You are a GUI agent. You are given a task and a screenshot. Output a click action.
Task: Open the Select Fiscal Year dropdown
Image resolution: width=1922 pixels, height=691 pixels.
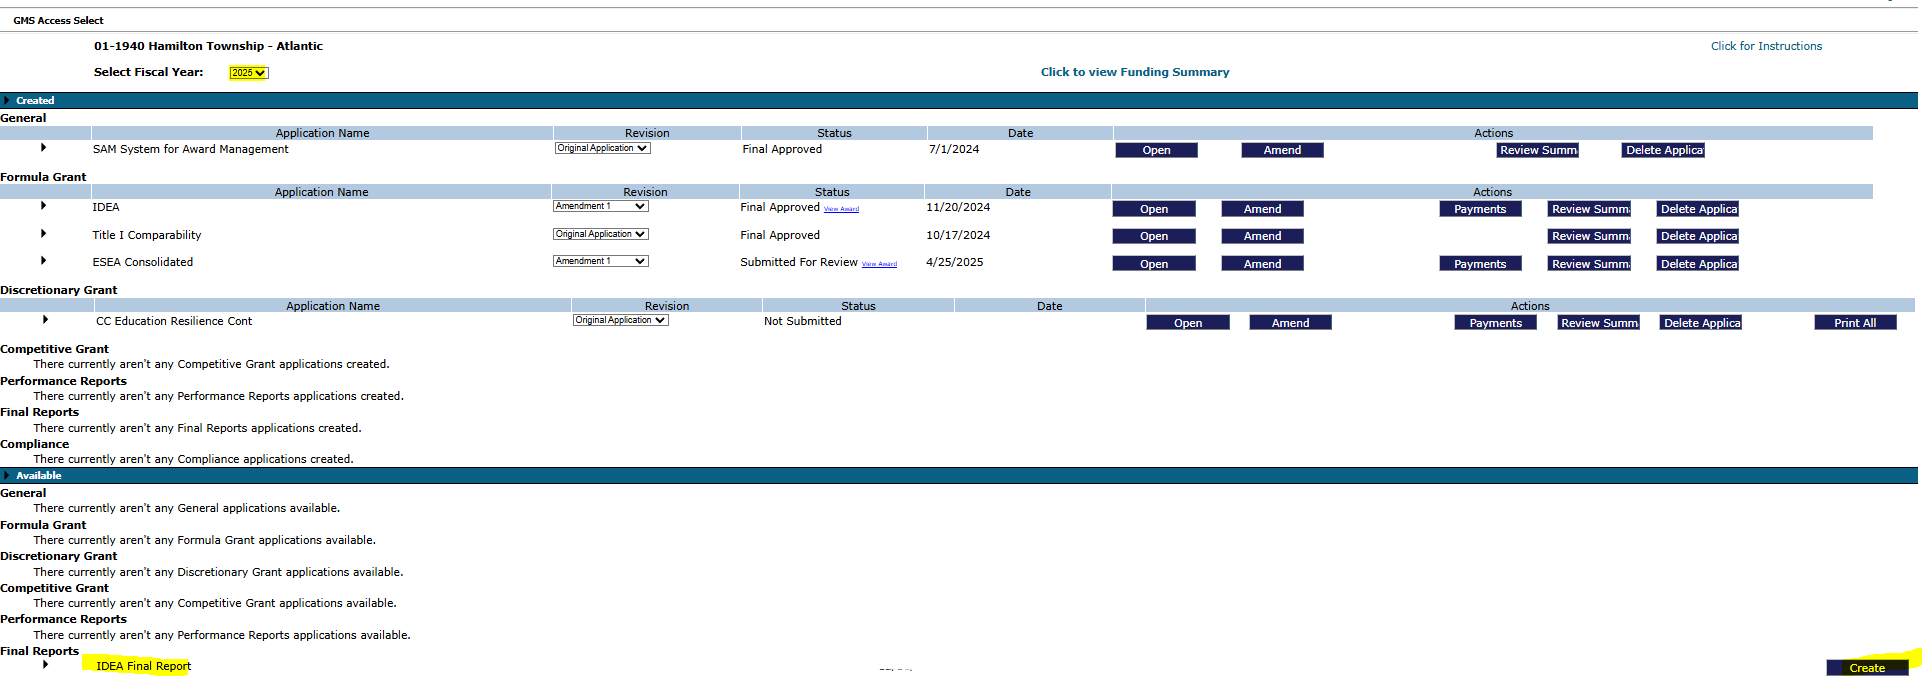tap(248, 73)
